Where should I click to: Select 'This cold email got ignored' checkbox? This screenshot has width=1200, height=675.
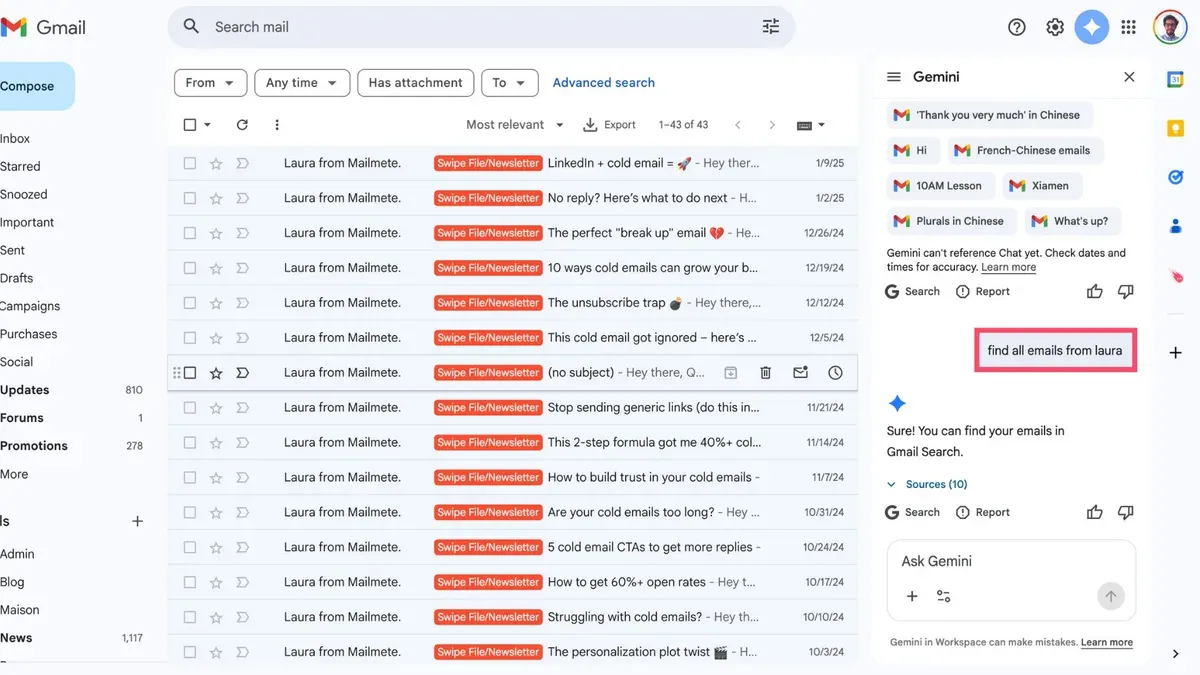coord(190,338)
